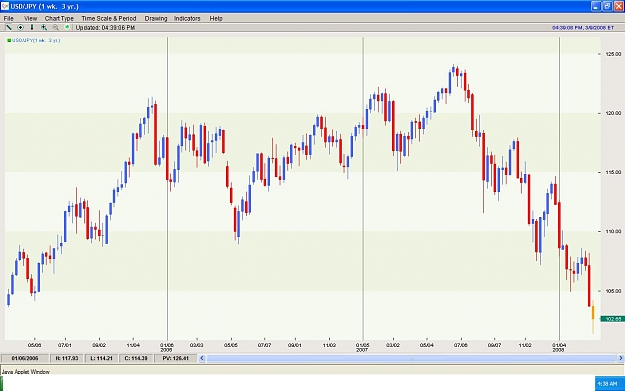Viewport: 625px width, 391px height.
Task: Choose the greyed zoom out magnifier
Action: (x=55, y=28)
